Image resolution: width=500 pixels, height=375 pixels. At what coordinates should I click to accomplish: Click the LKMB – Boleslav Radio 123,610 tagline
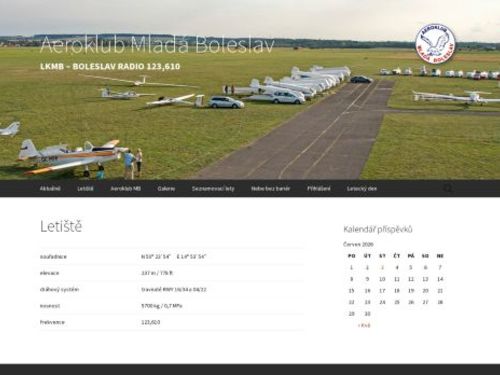pos(110,66)
